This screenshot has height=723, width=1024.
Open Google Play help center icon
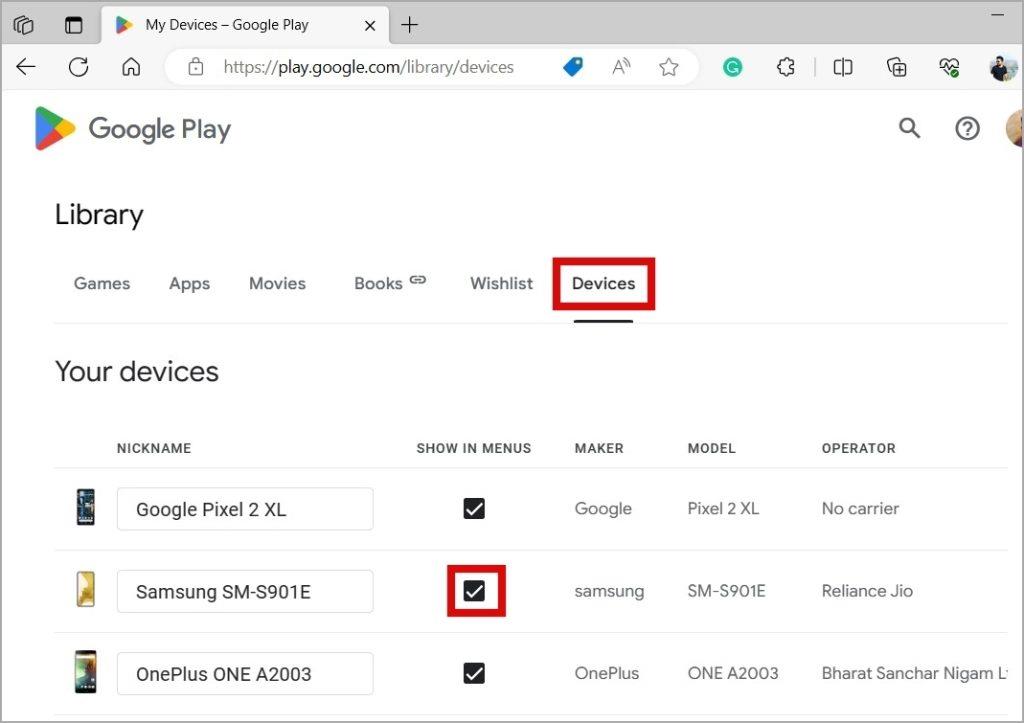967,128
